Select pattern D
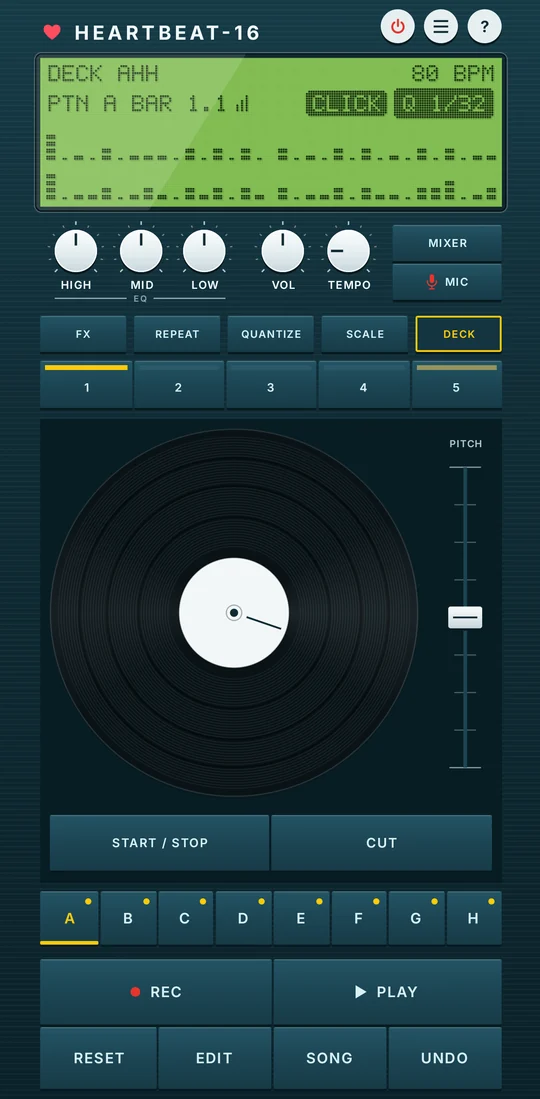The width and height of the screenshot is (540, 1099). click(x=243, y=918)
